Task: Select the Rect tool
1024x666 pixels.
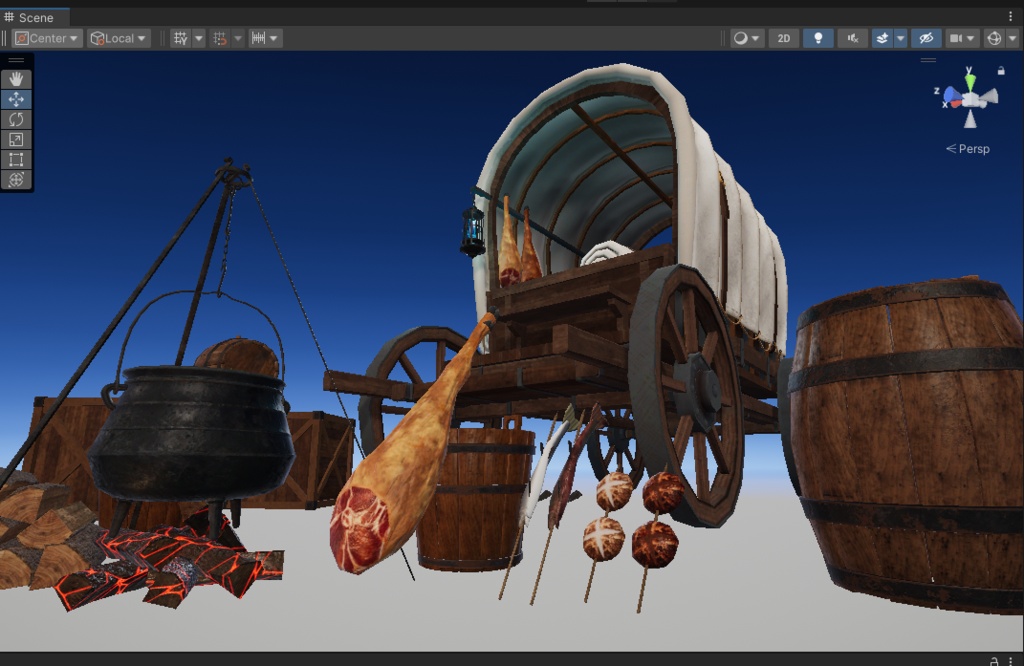Action: point(16,160)
